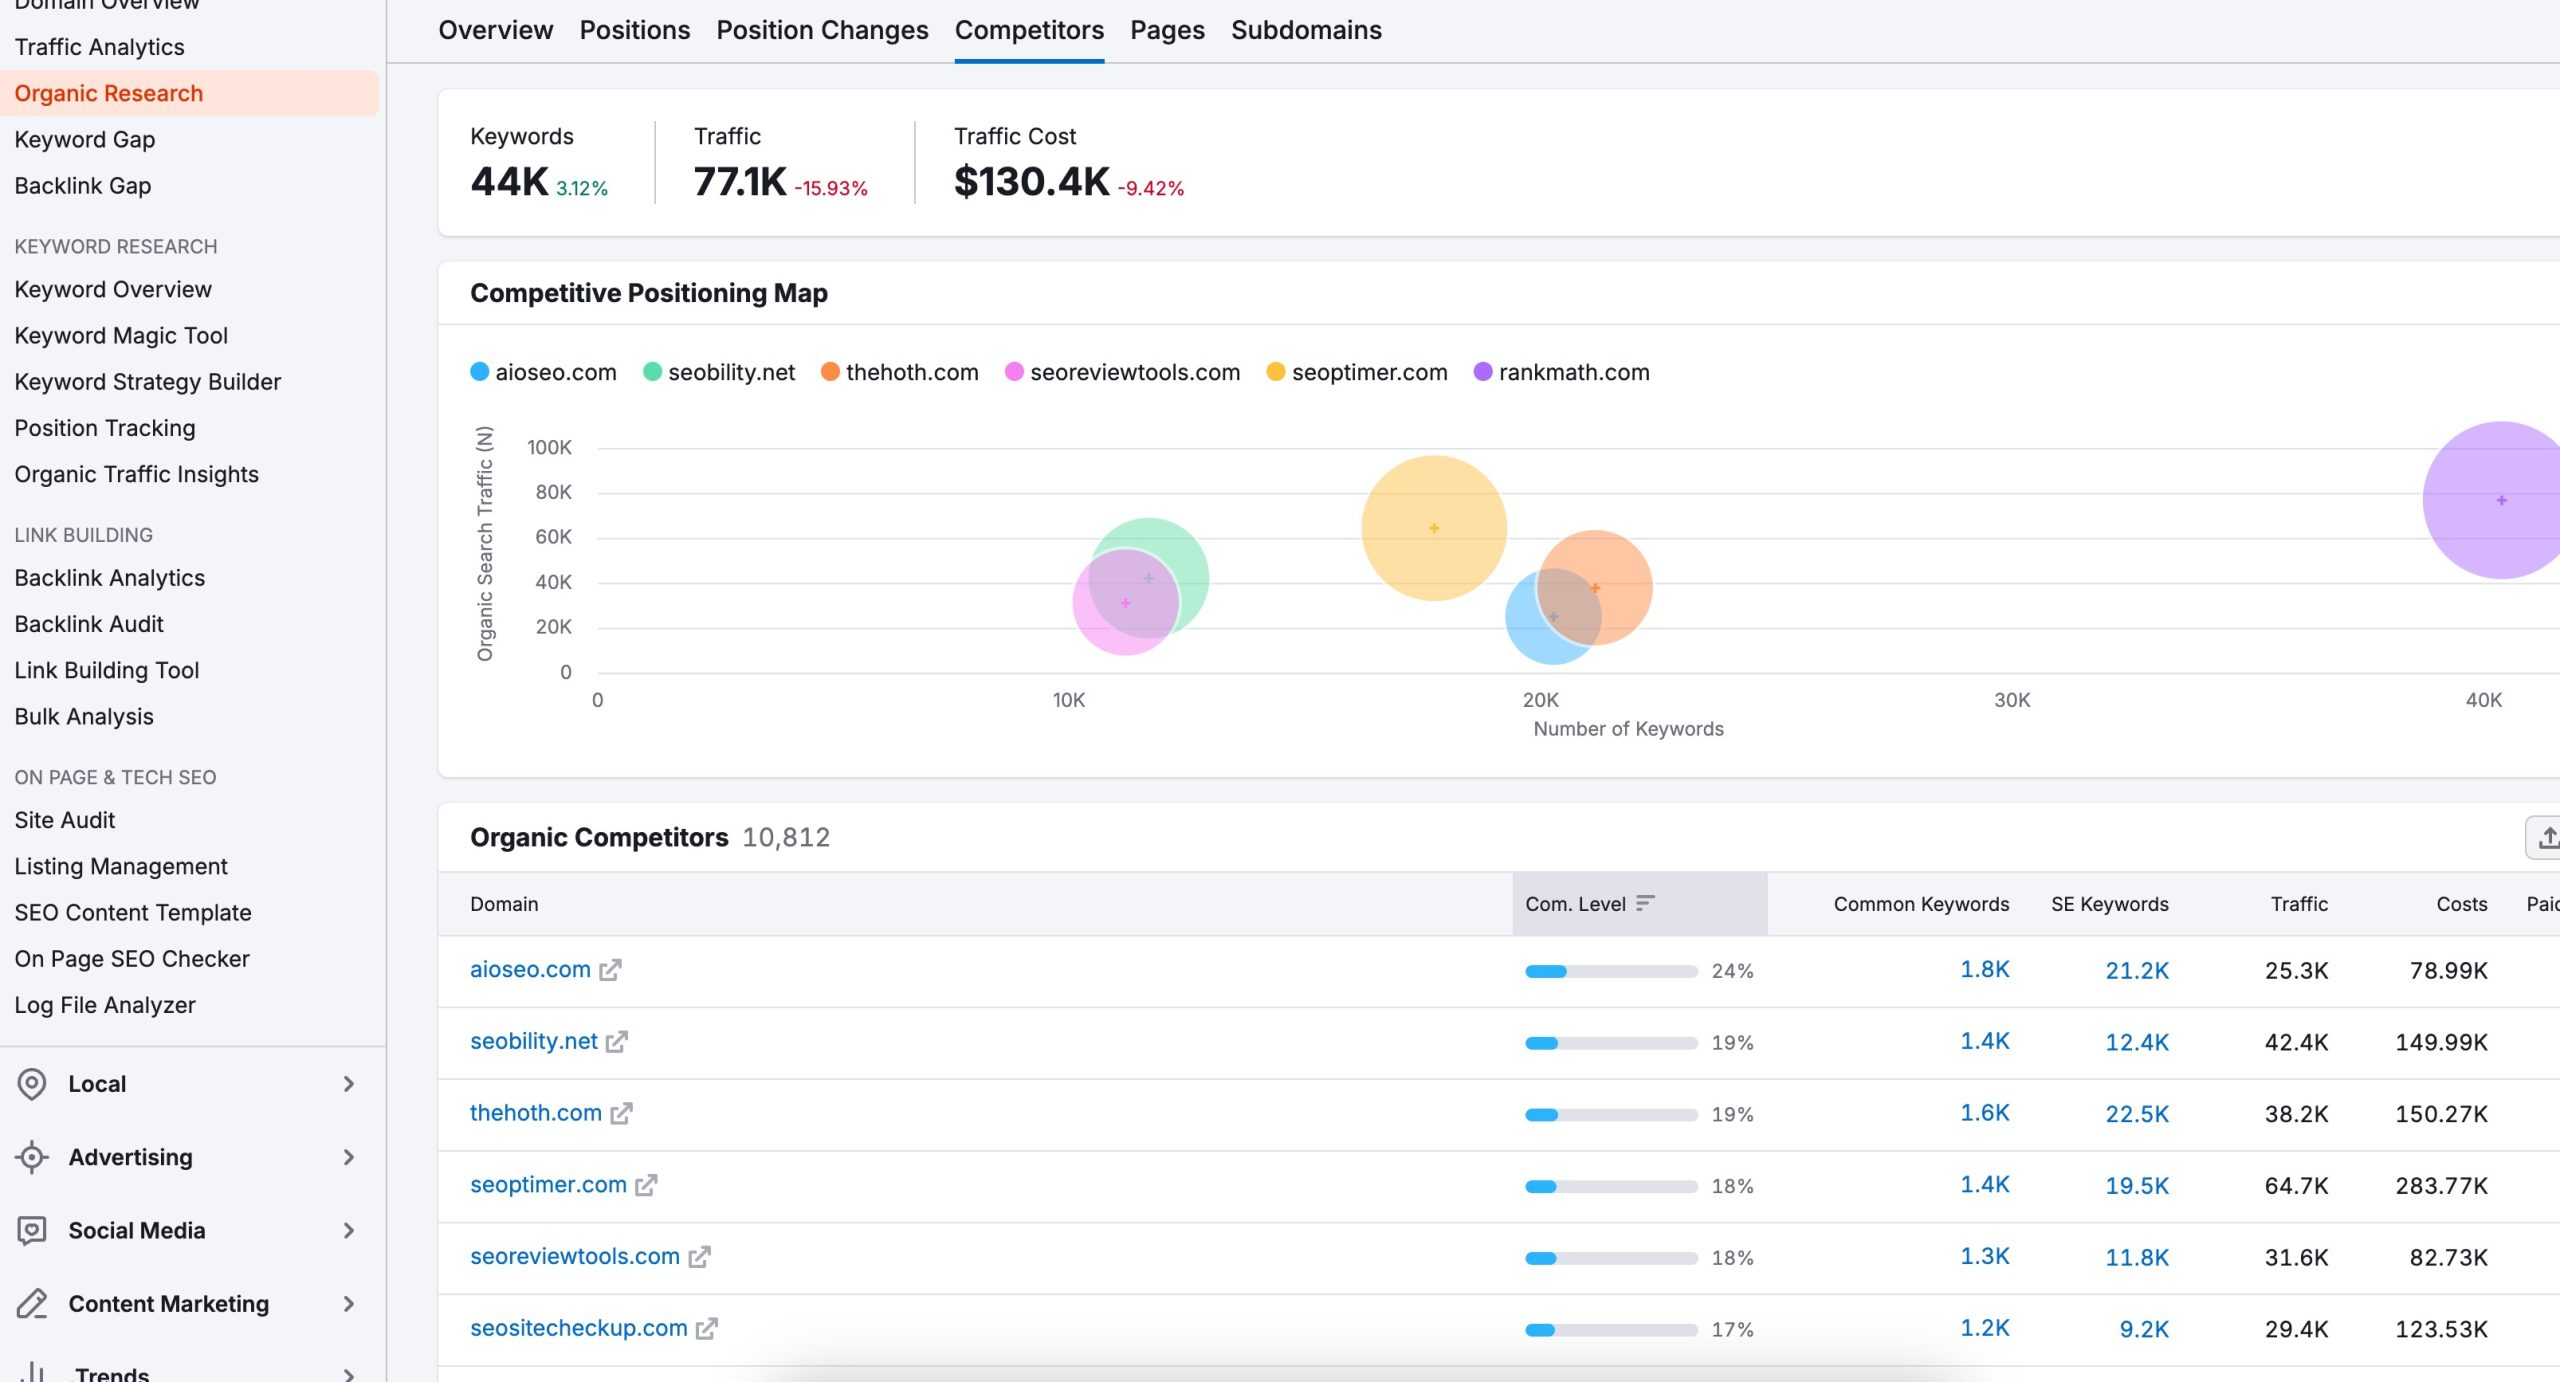Open the Keyword Magic Tool

[121, 335]
